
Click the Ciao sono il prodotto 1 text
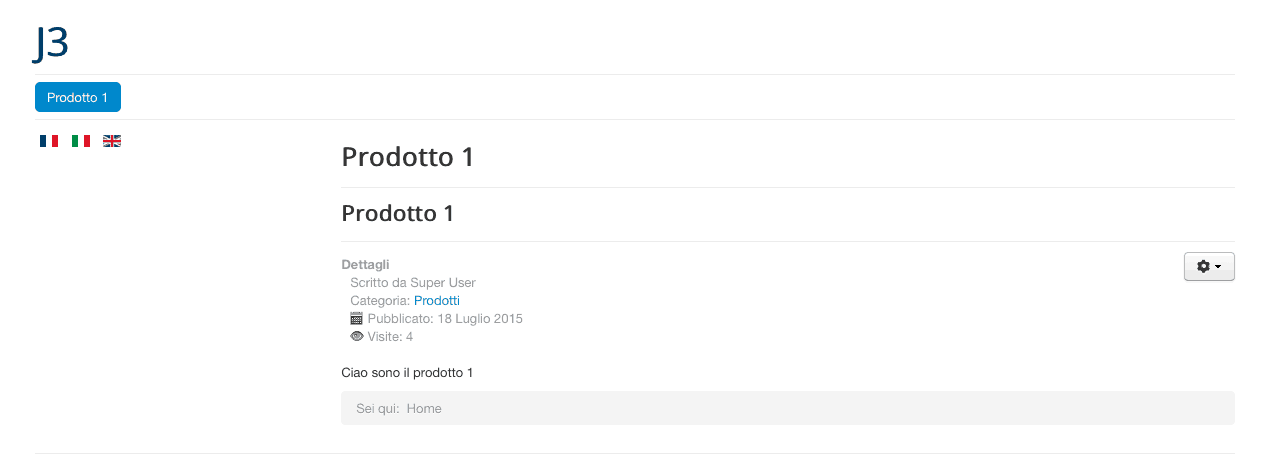(x=407, y=373)
